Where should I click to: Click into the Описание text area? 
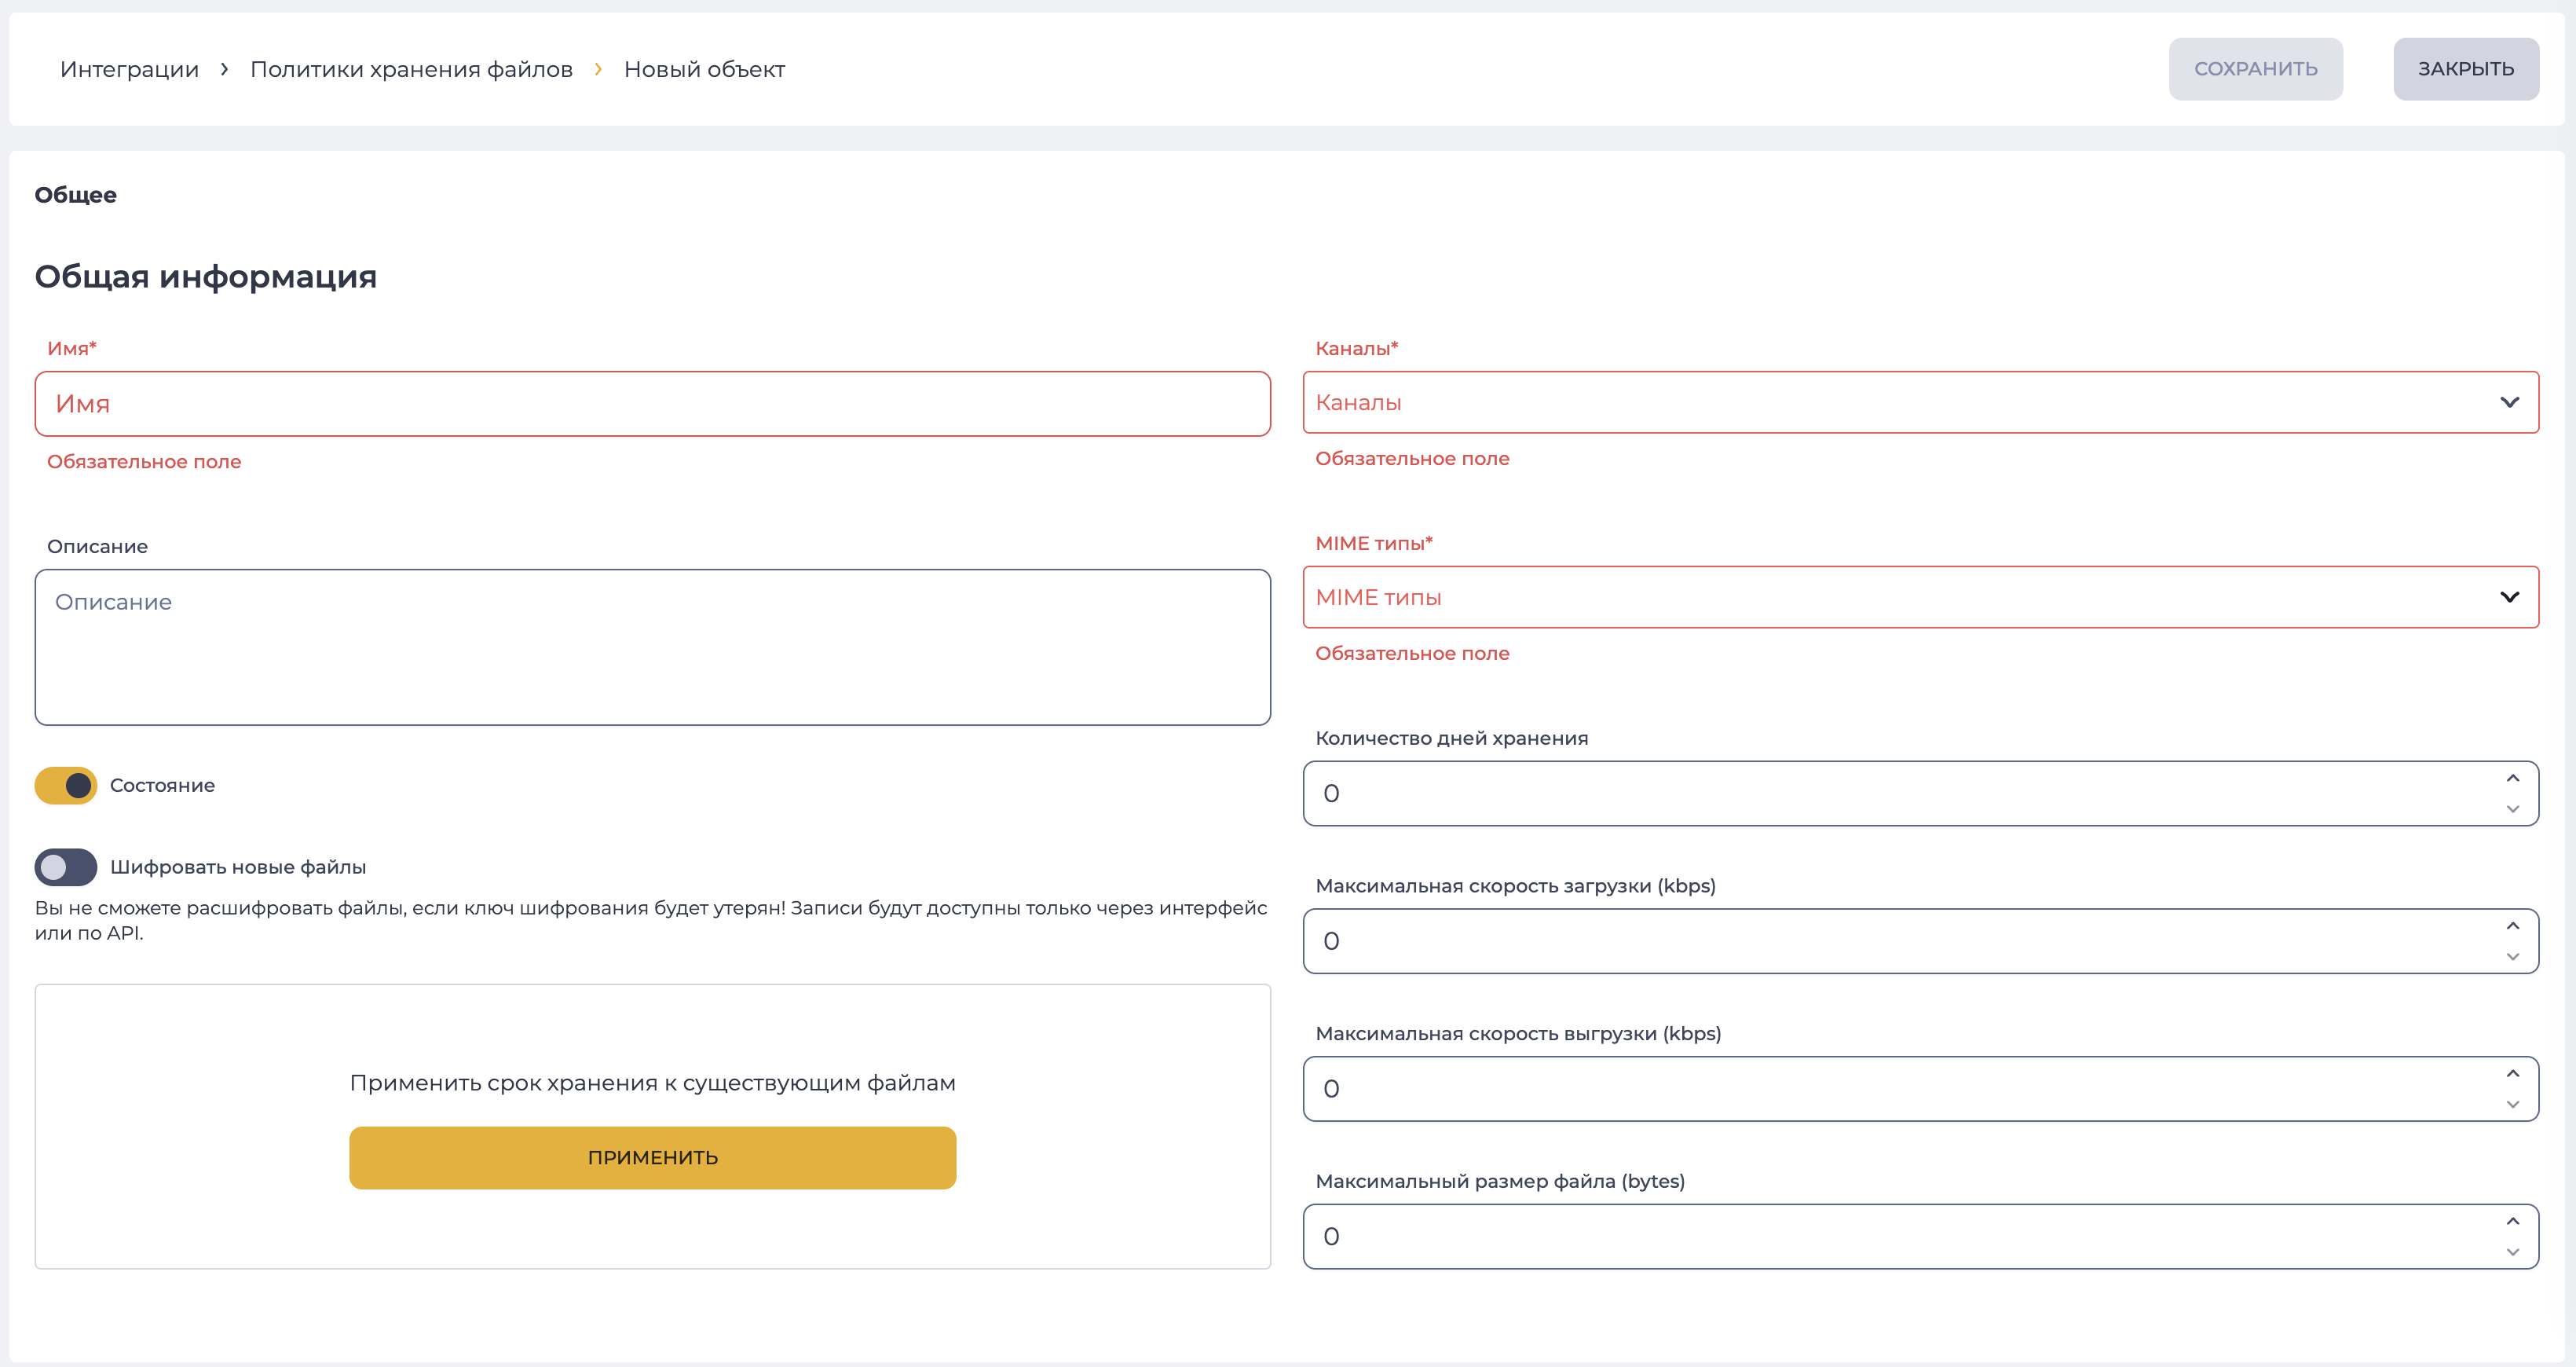(652, 647)
